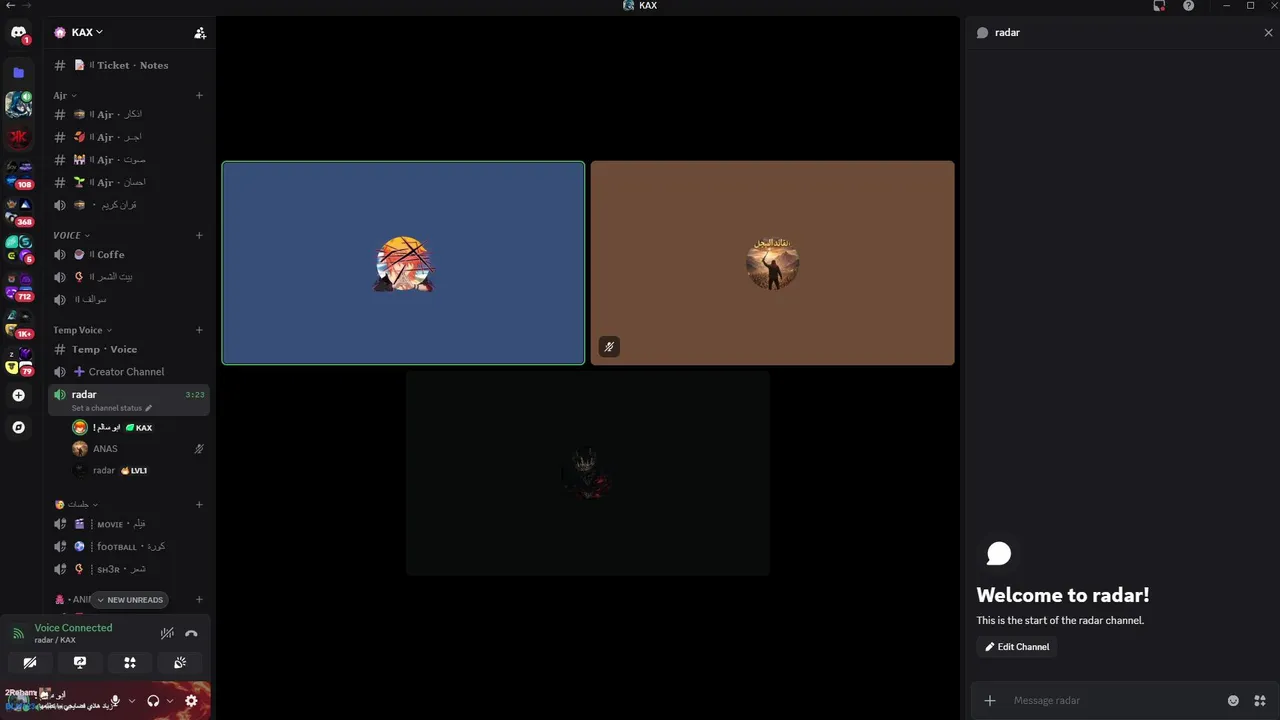
Task: Open emoji picker in message bar
Action: 1233,700
